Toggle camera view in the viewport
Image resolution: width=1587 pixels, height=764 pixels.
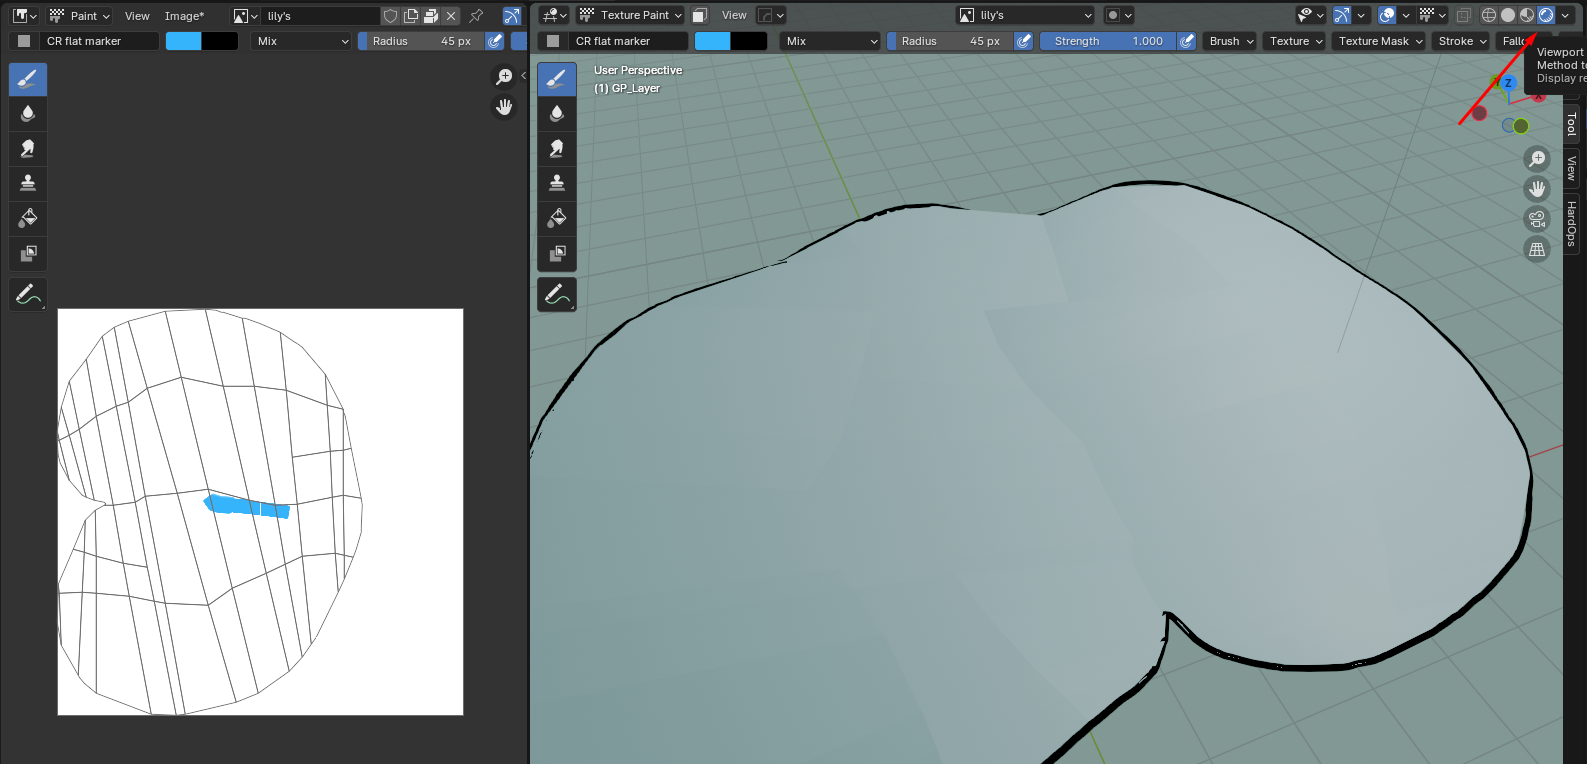1537,219
